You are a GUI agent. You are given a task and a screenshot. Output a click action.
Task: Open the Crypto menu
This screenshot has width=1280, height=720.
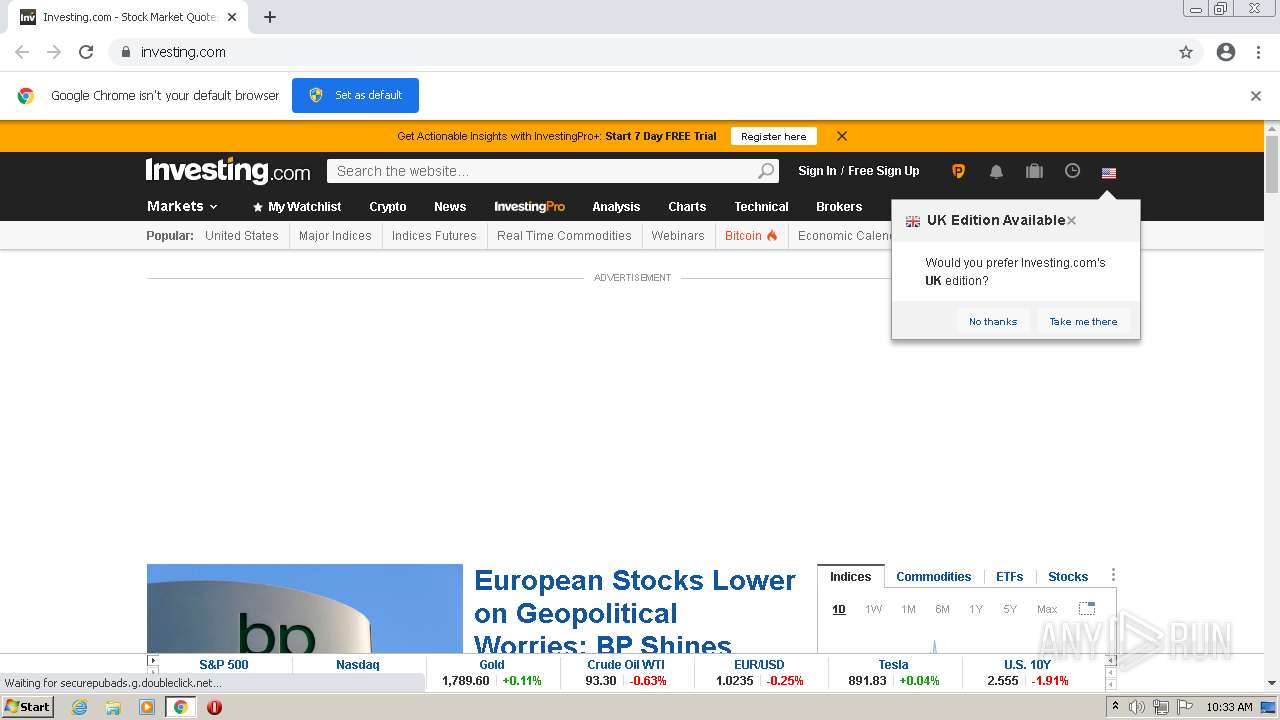pyautogui.click(x=388, y=206)
